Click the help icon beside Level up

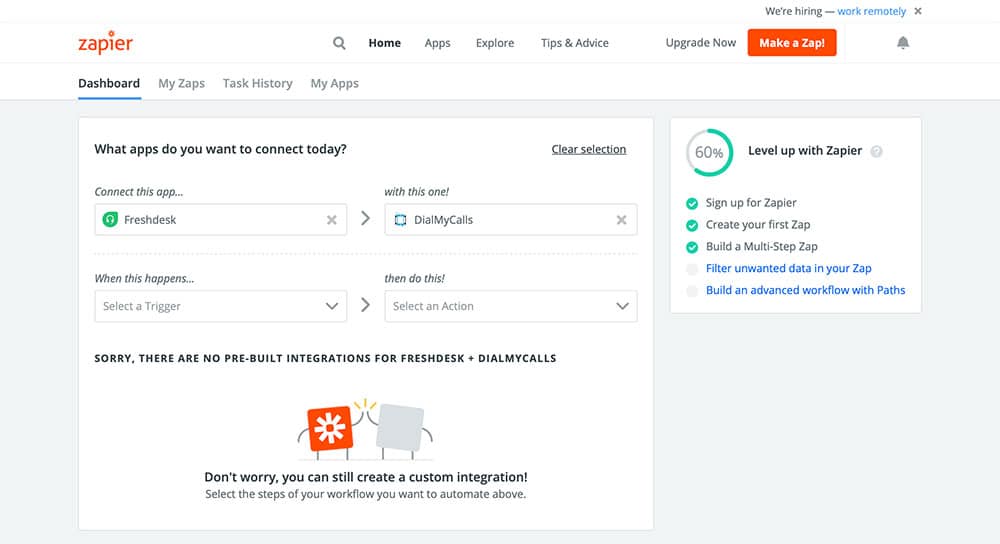coord(877,152)
